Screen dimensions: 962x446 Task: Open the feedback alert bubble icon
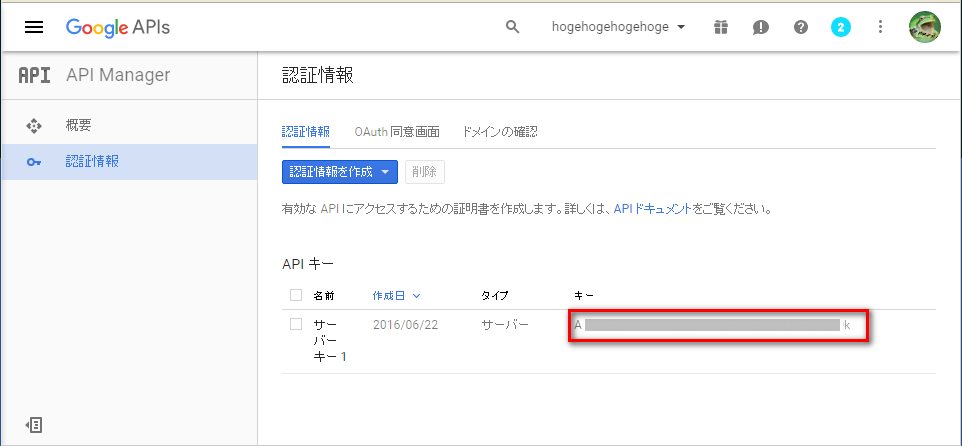tap(761, 27)
